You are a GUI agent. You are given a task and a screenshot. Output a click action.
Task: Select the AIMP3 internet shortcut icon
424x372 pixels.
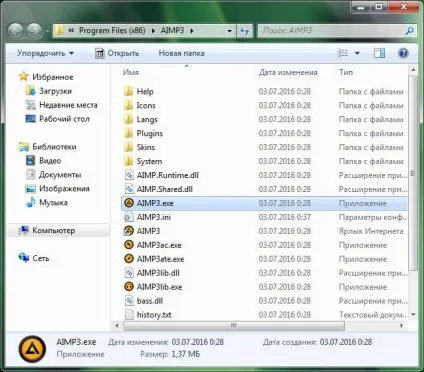pos(129,231)
